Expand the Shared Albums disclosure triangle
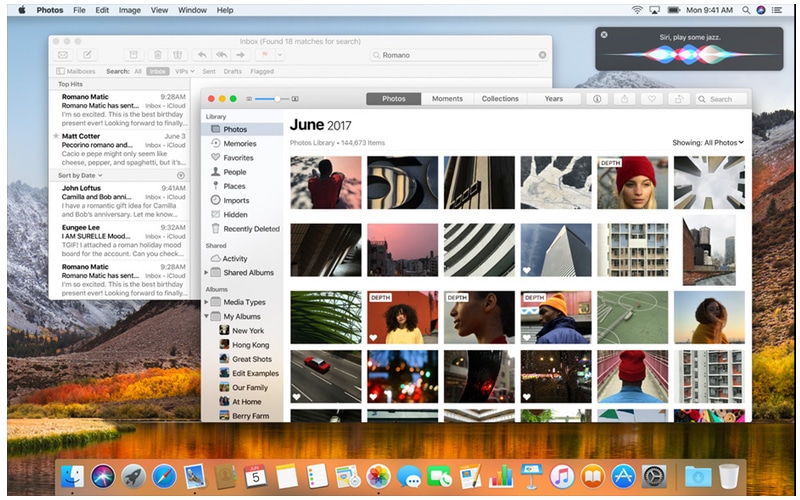 pos(207,273)
